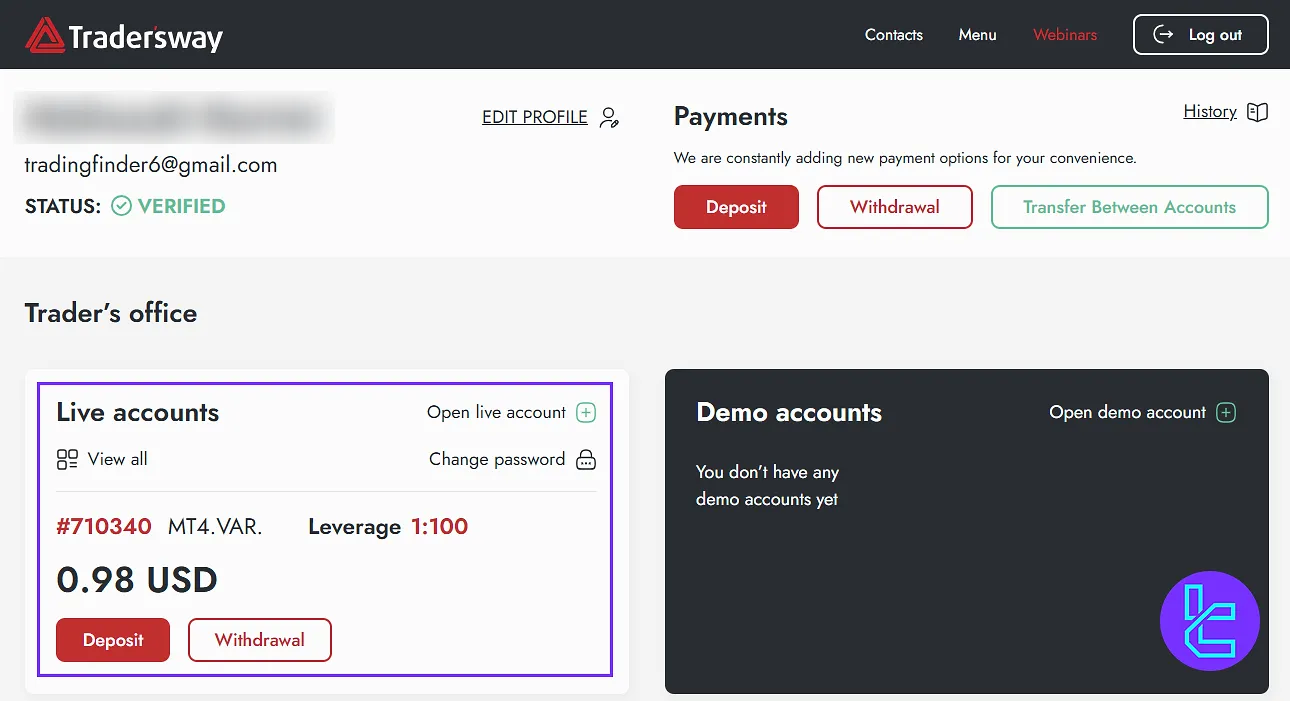Click the Payments heading
This screenshot has width=1290, height=701.
[731, 117]
